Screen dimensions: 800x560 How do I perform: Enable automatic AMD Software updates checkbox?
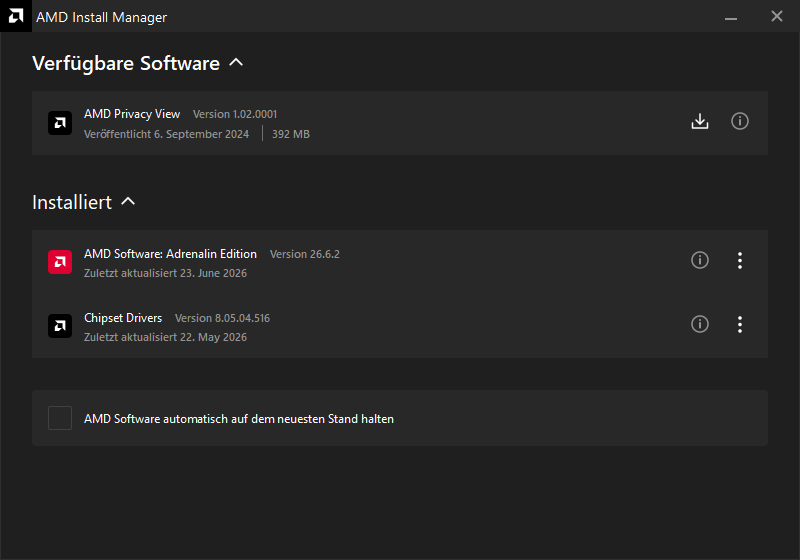tap(60, 418)
